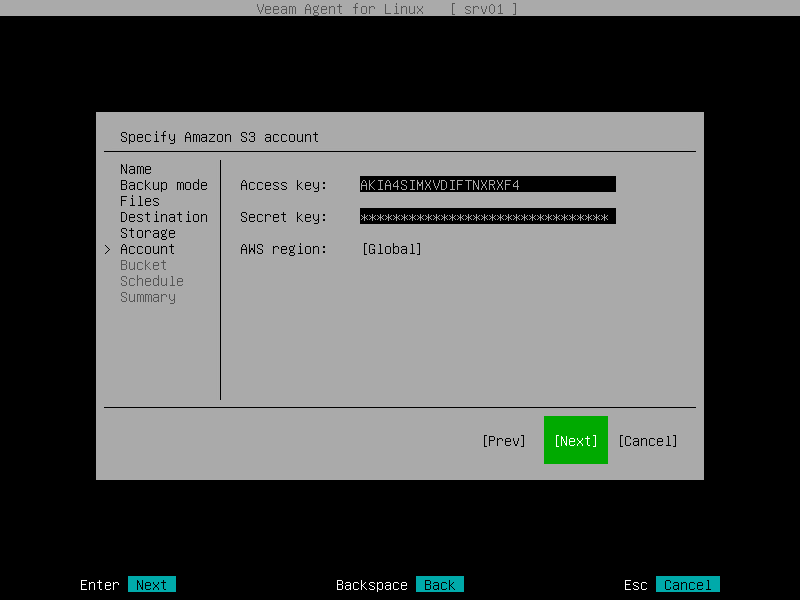Select the Files wizard step

[140, 201]
